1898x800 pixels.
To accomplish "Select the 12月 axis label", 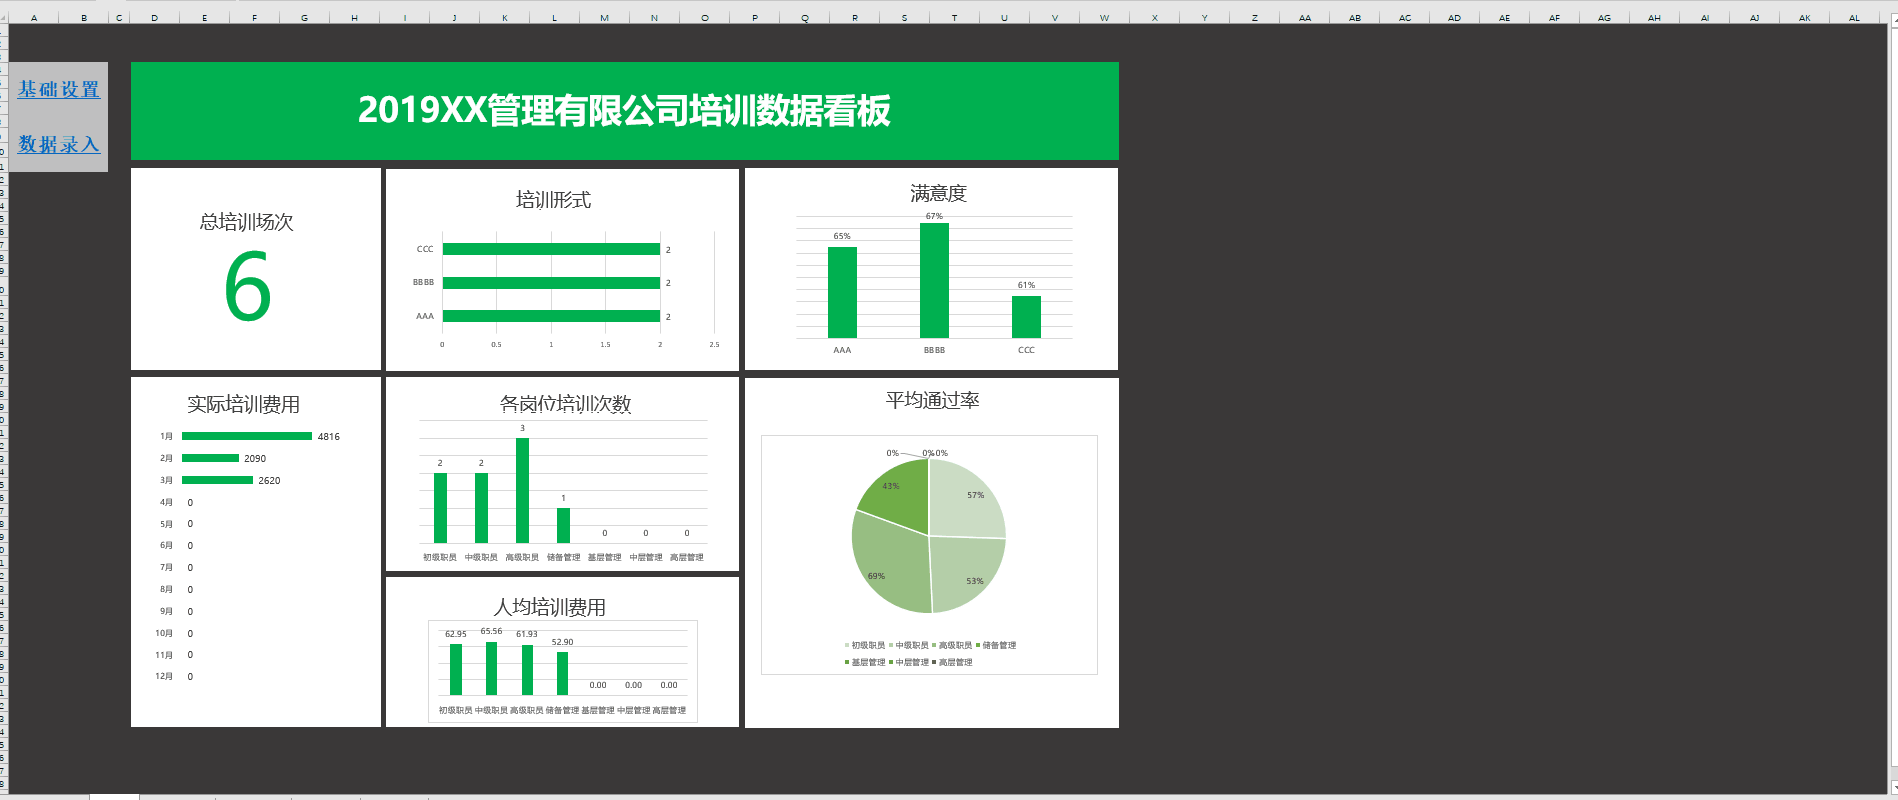I will 164,677.
